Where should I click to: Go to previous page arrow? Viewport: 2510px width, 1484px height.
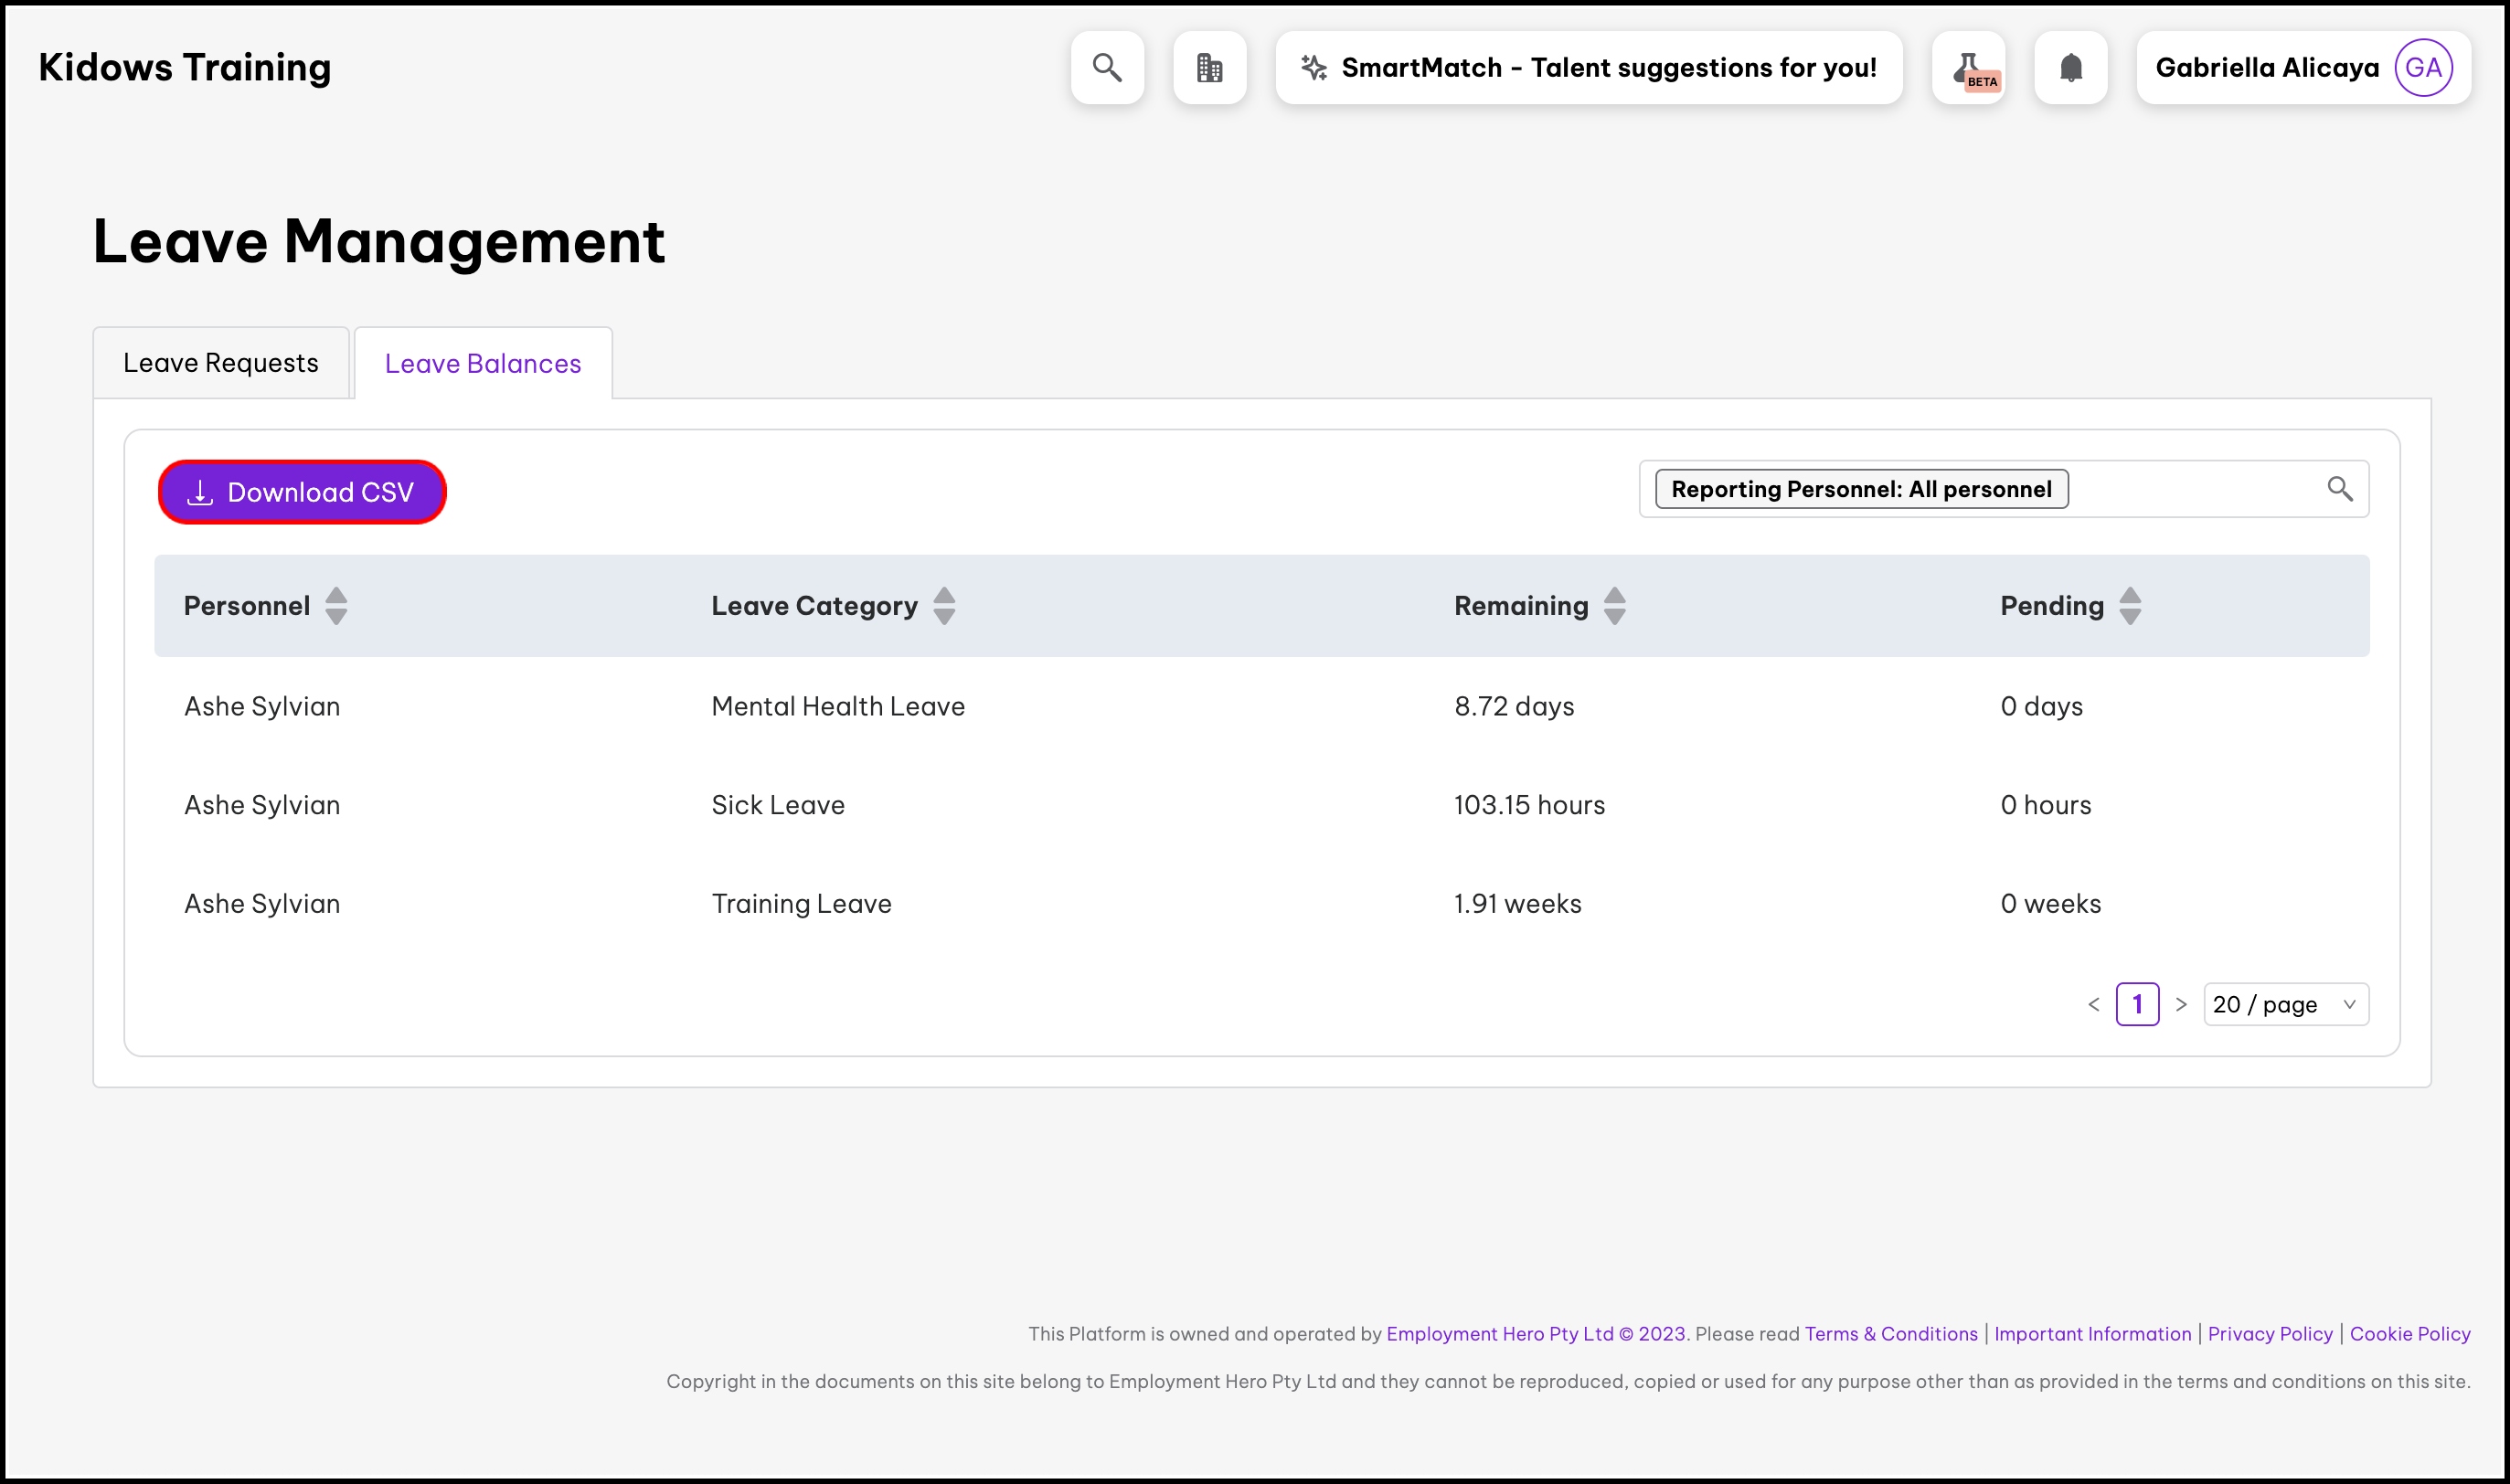2093,1004
